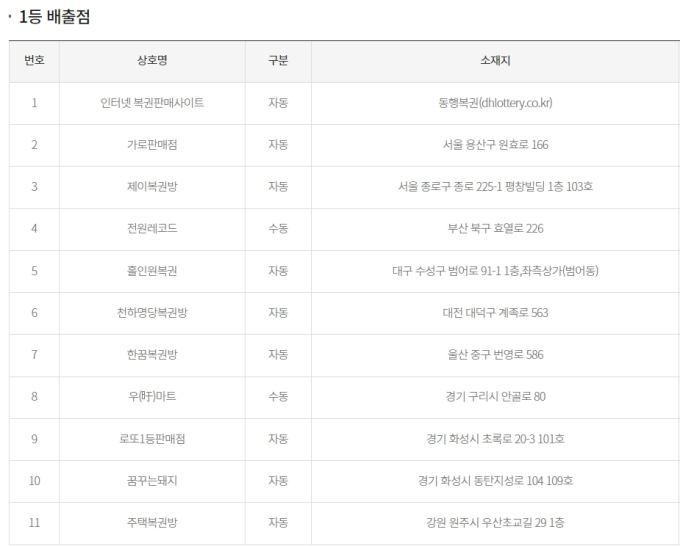
Task: Click address 경기 구리시 안골로 80
Action: [x=495, y=396]
